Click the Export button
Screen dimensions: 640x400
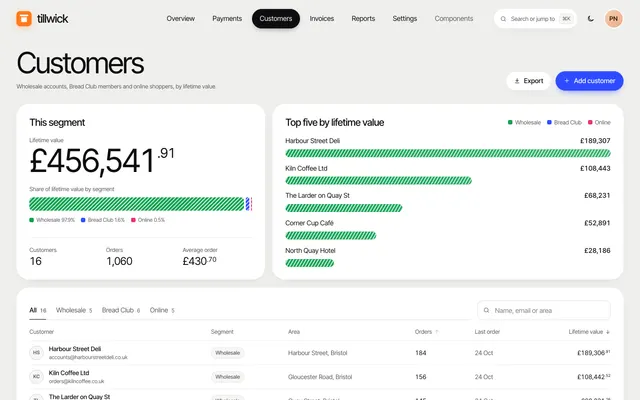coord(529,81)
